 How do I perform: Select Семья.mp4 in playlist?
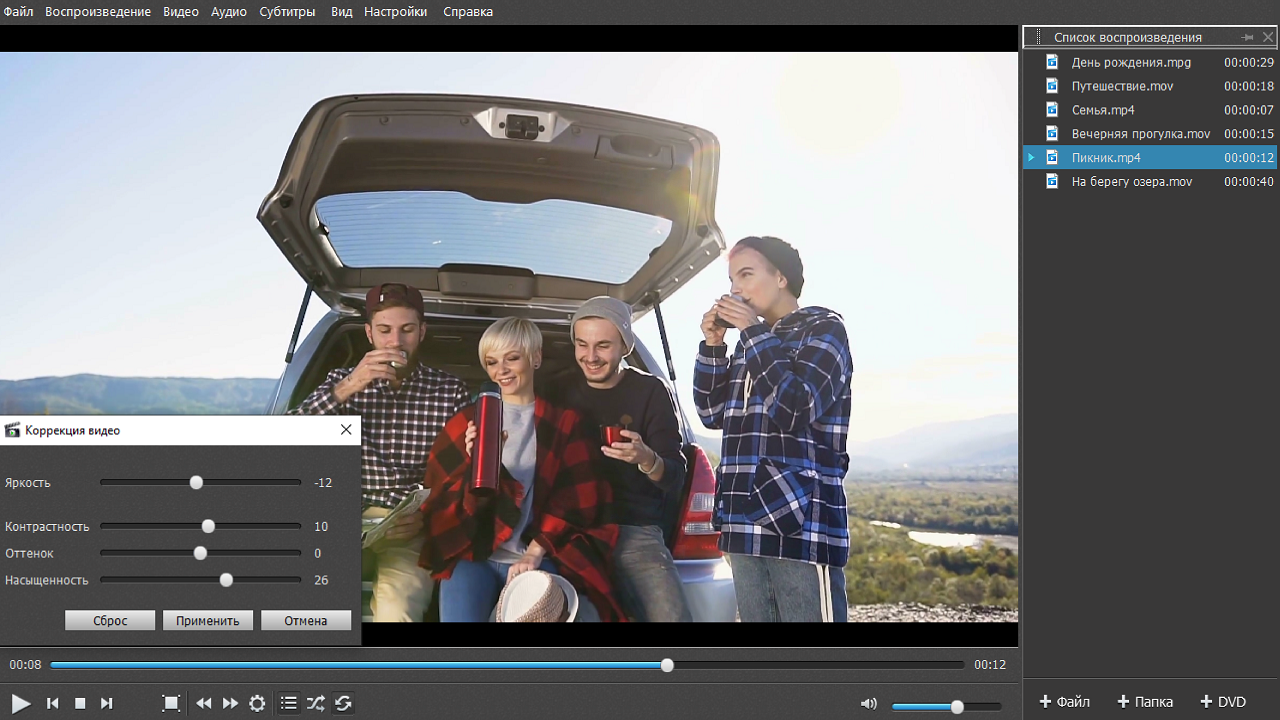1150,110
